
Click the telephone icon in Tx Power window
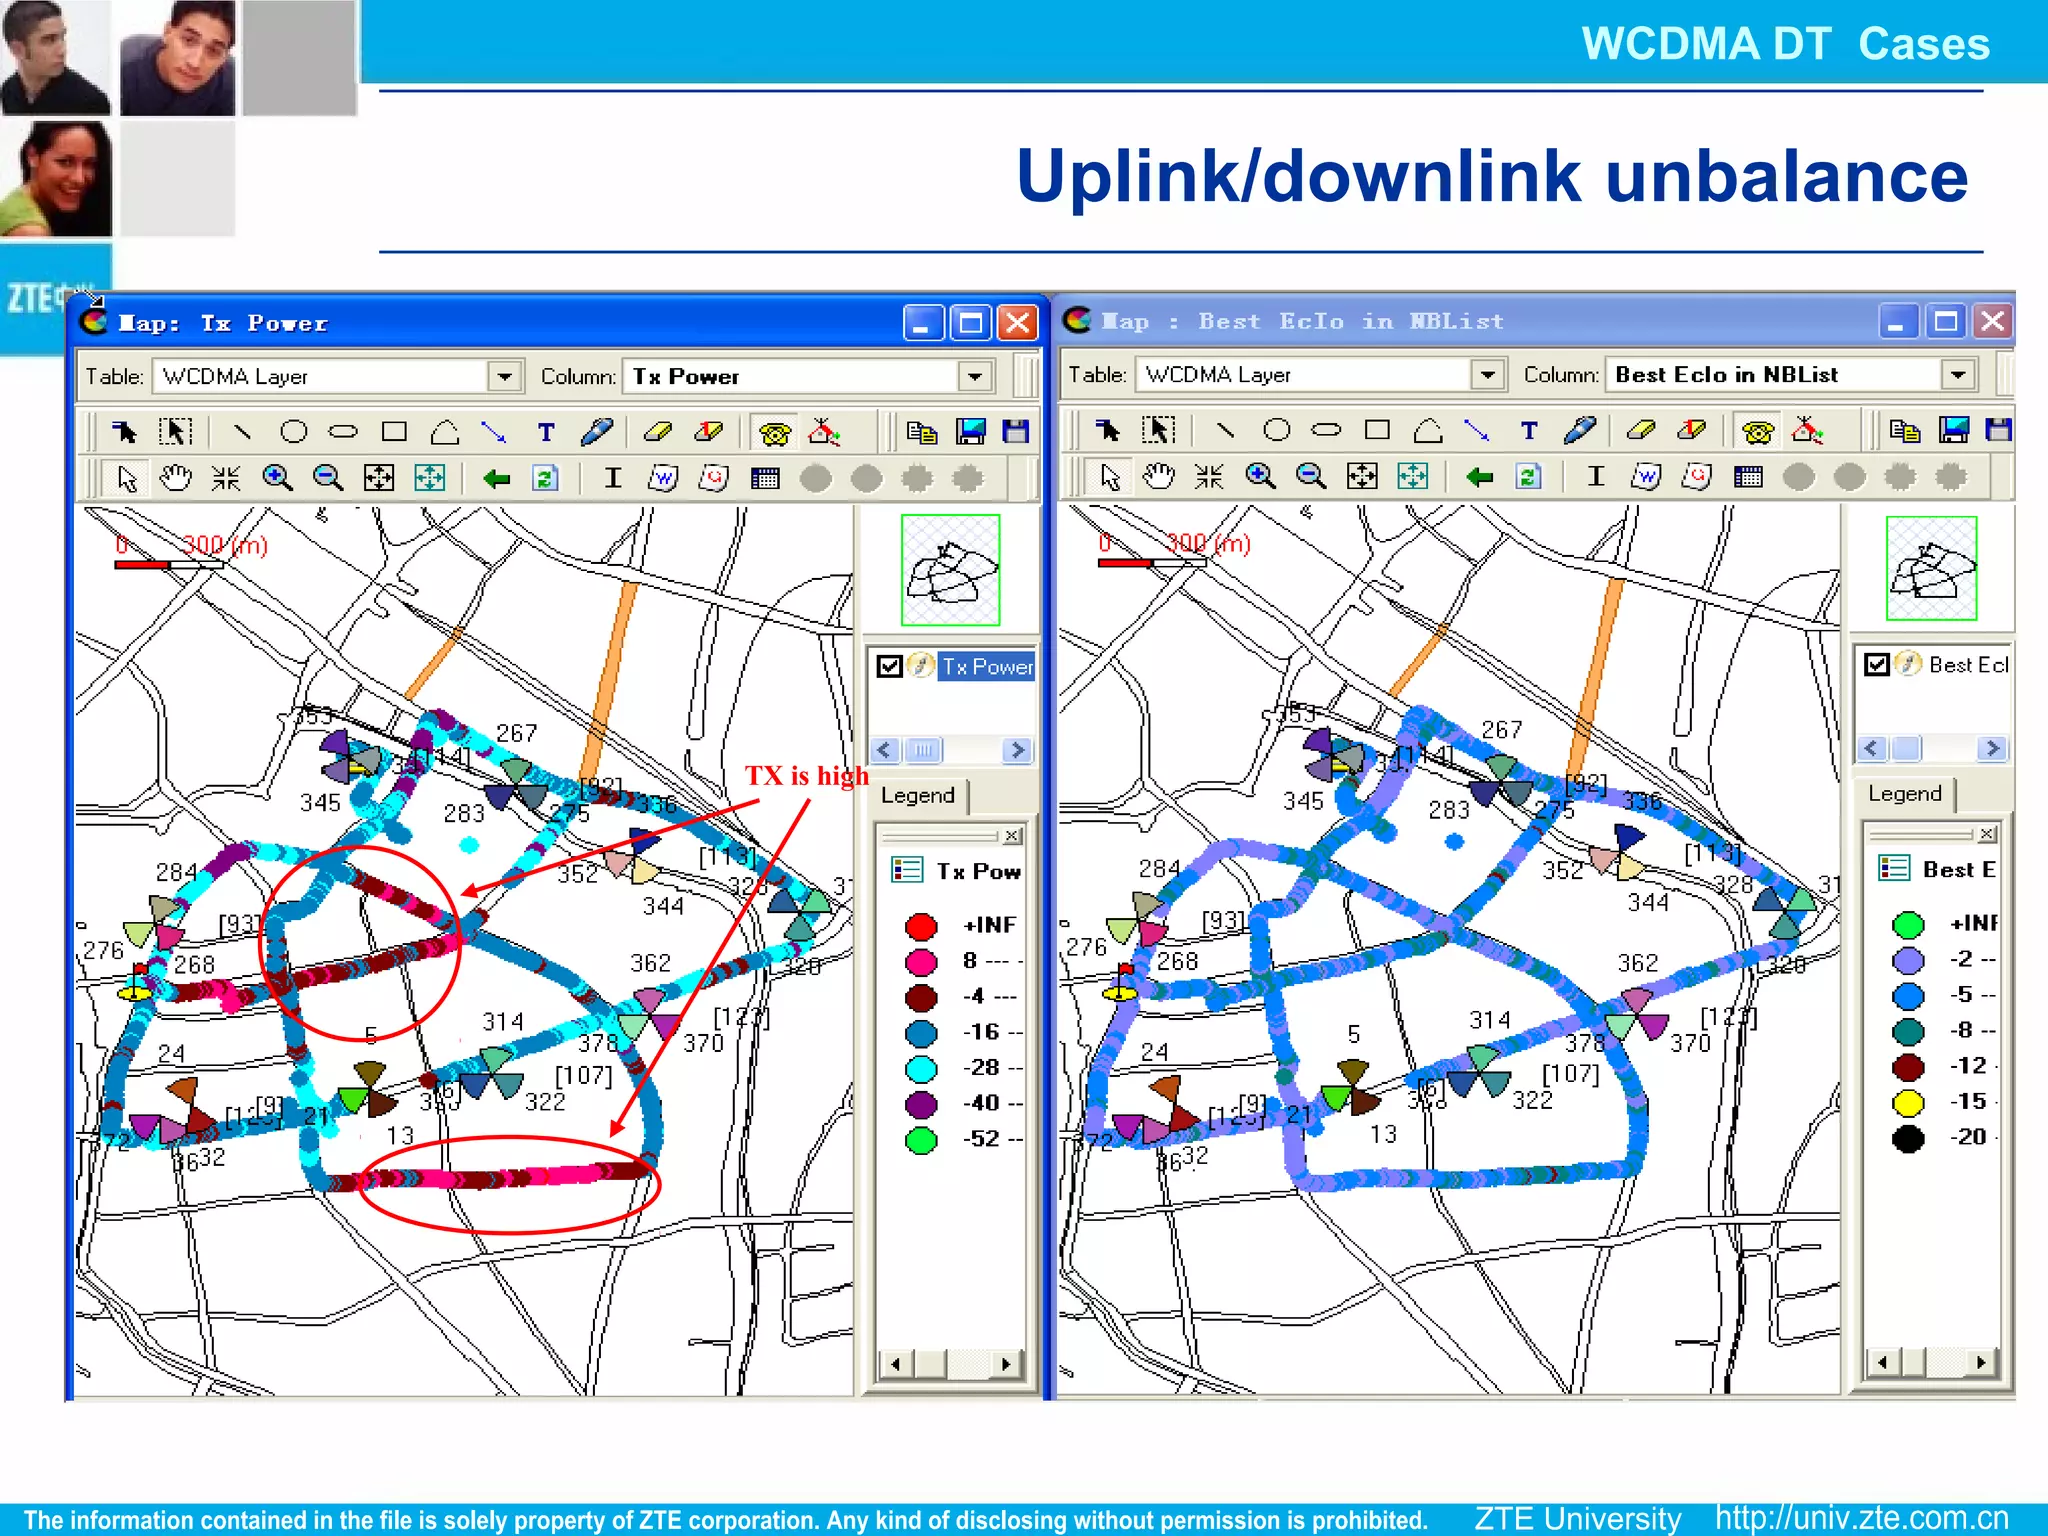pos(774,432)
